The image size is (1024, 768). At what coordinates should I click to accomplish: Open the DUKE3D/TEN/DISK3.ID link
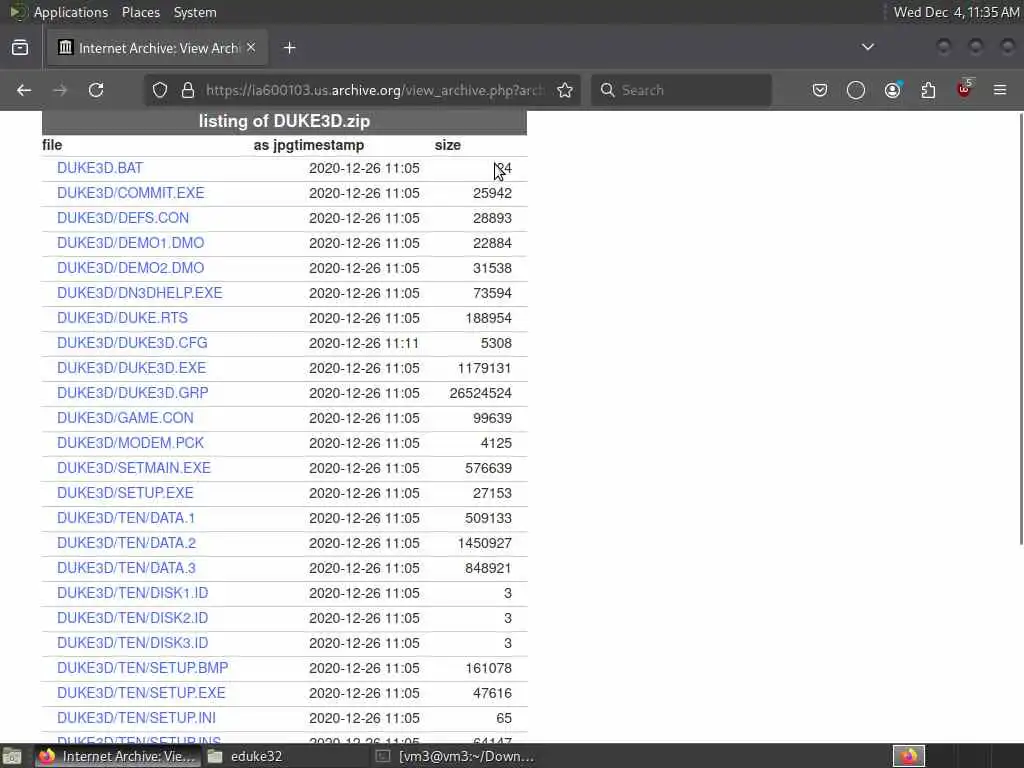tap(133, 643)
